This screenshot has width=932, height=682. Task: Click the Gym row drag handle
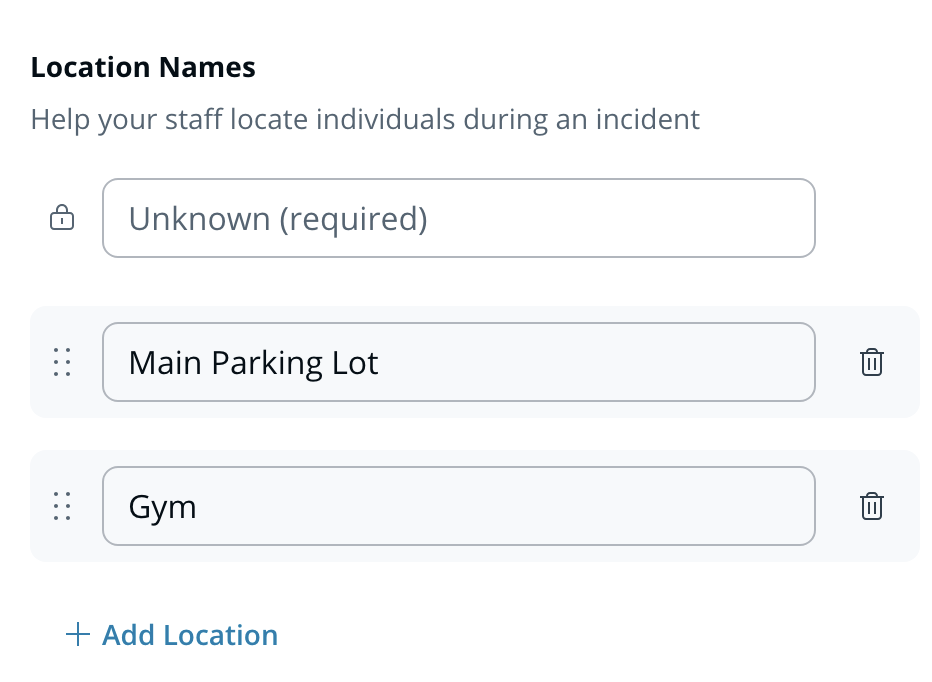tap(62, 506)
